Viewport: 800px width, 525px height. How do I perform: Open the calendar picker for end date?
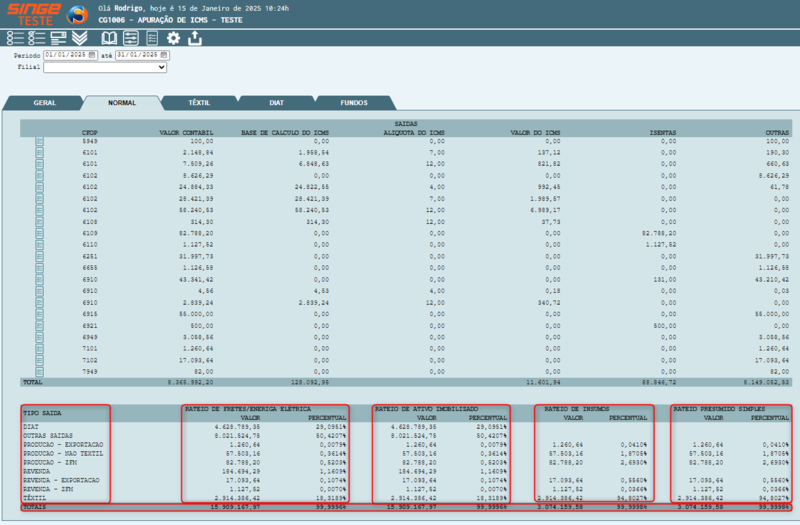[164, 55]
